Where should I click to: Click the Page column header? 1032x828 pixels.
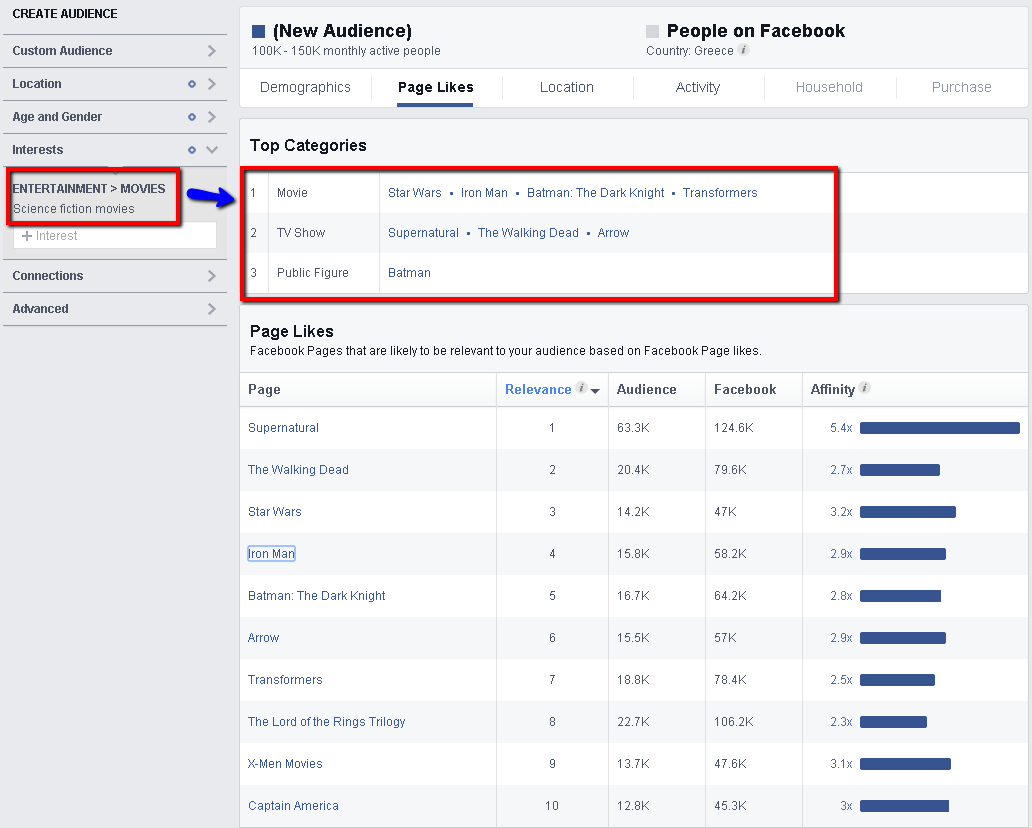click(x=264, y=390)
